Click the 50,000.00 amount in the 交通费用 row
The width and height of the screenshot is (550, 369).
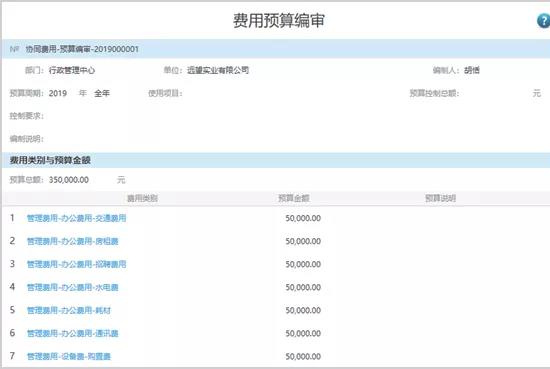pos(303,218)
